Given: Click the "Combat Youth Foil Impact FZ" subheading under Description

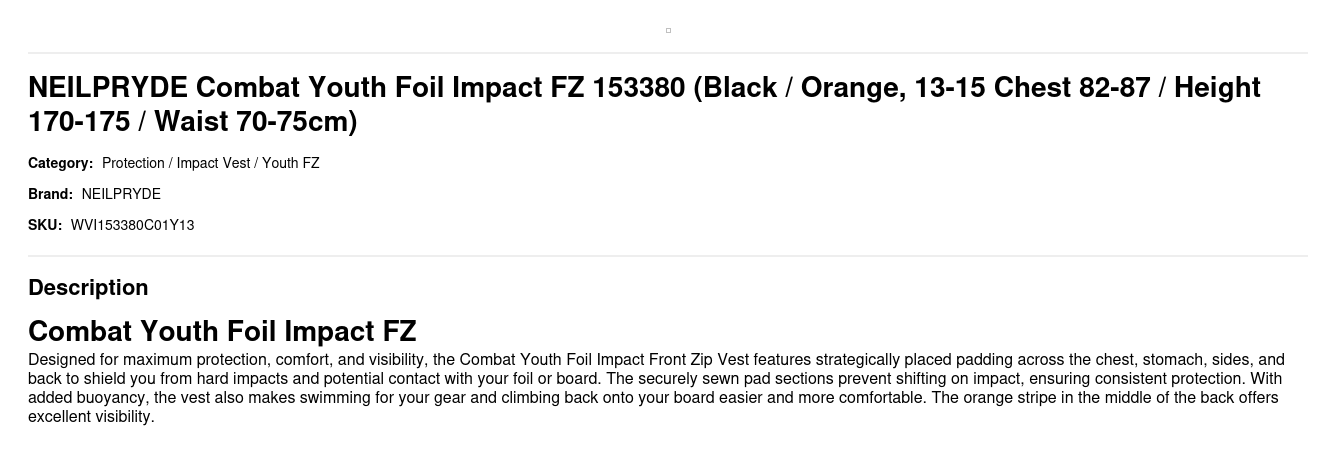Looking at the screenshot, I should (222, 331).
